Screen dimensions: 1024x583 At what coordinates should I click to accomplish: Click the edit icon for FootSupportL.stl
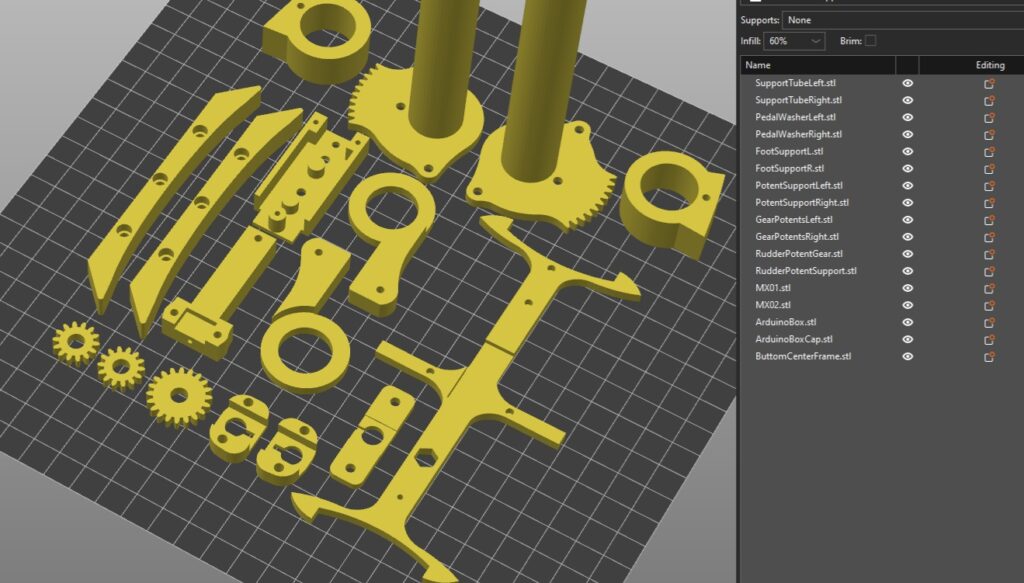989,152
